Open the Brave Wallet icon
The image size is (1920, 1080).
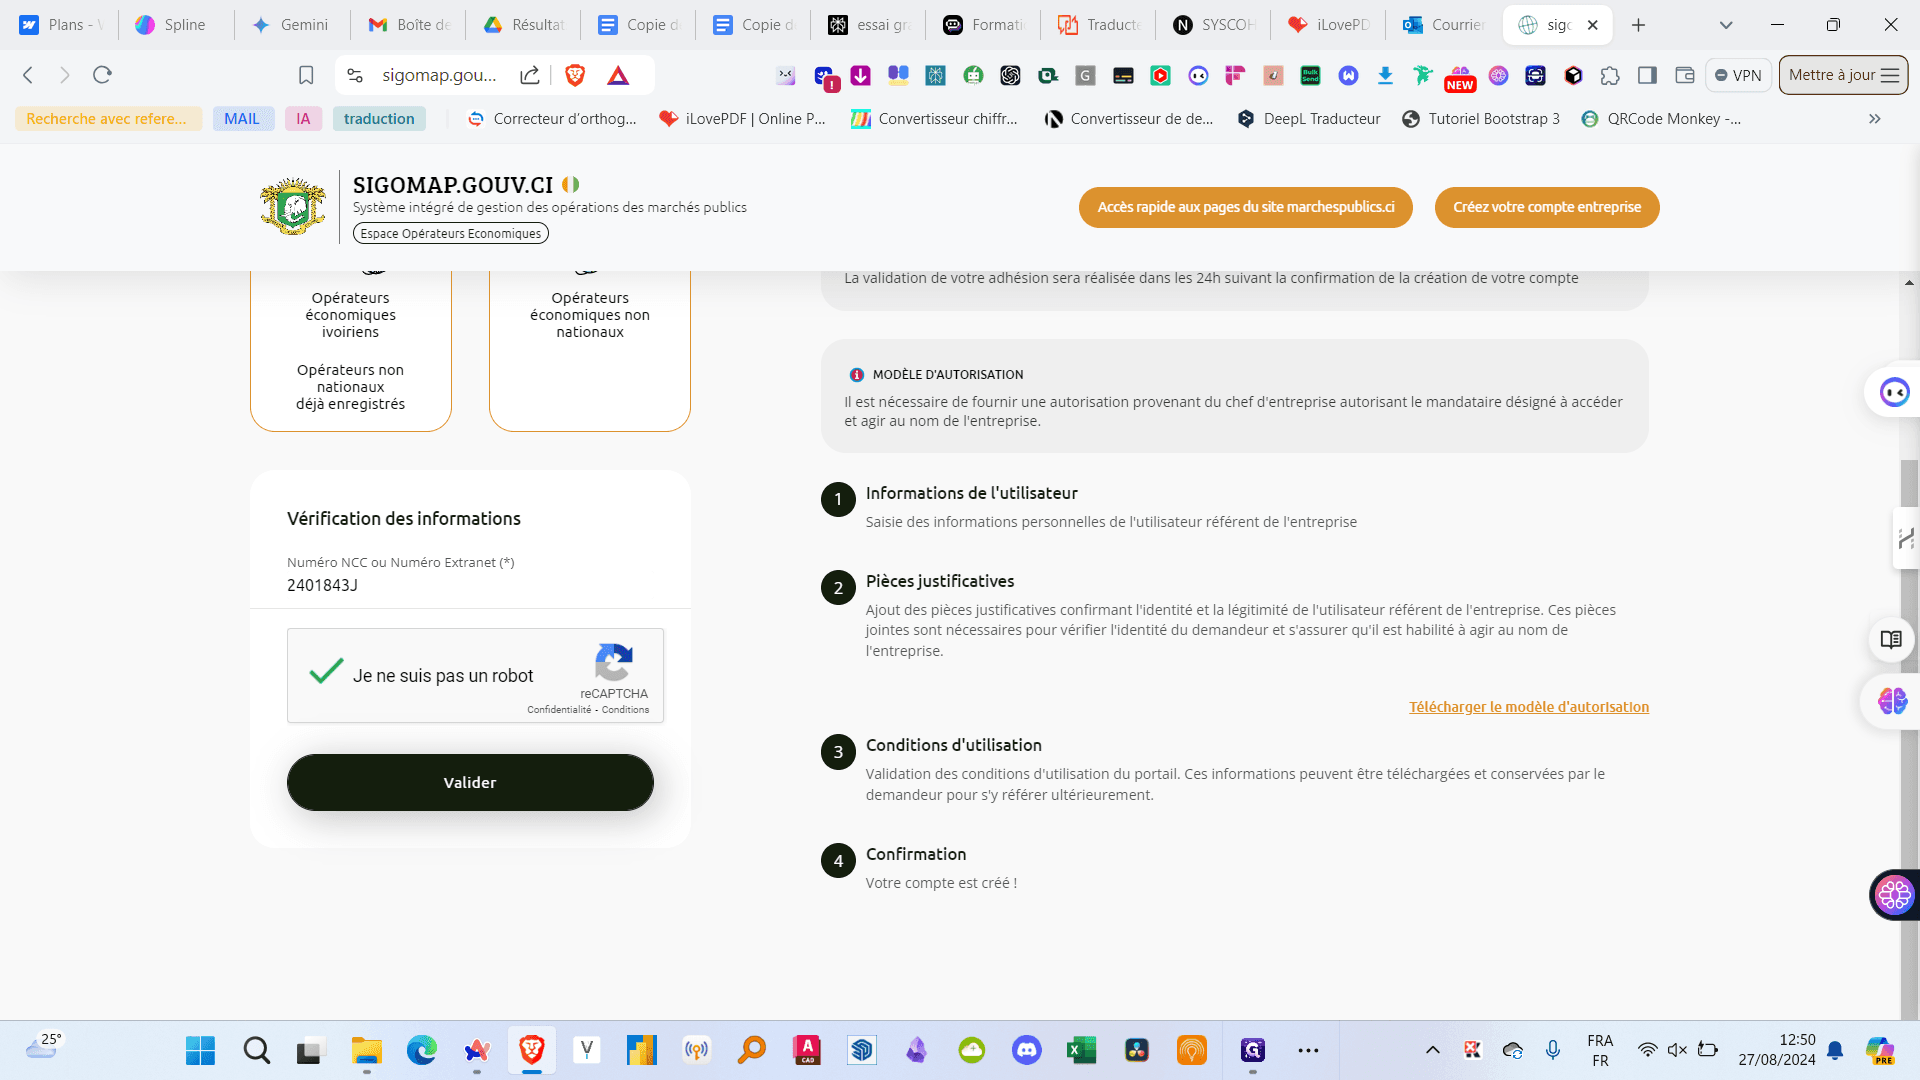(x=1685, y=75)
